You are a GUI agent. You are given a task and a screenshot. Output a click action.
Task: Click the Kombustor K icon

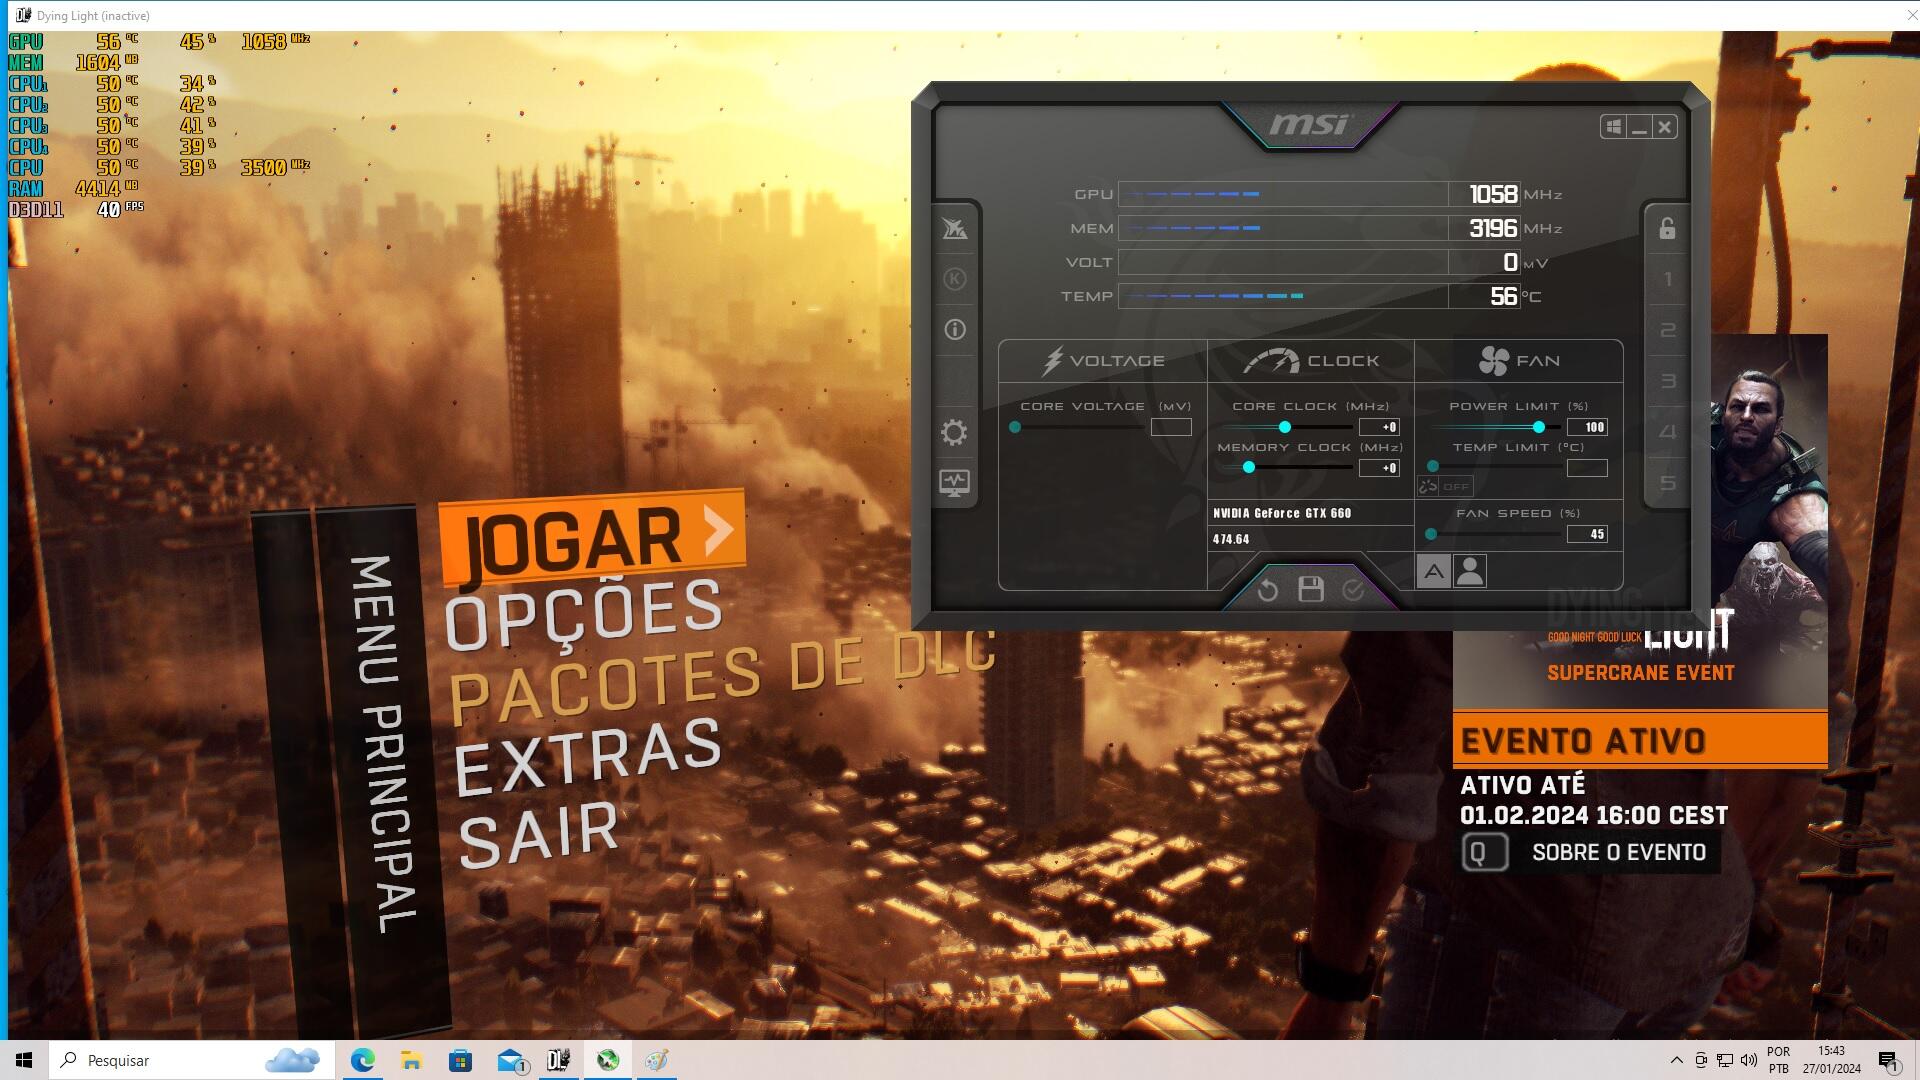(x=954, y=279)
